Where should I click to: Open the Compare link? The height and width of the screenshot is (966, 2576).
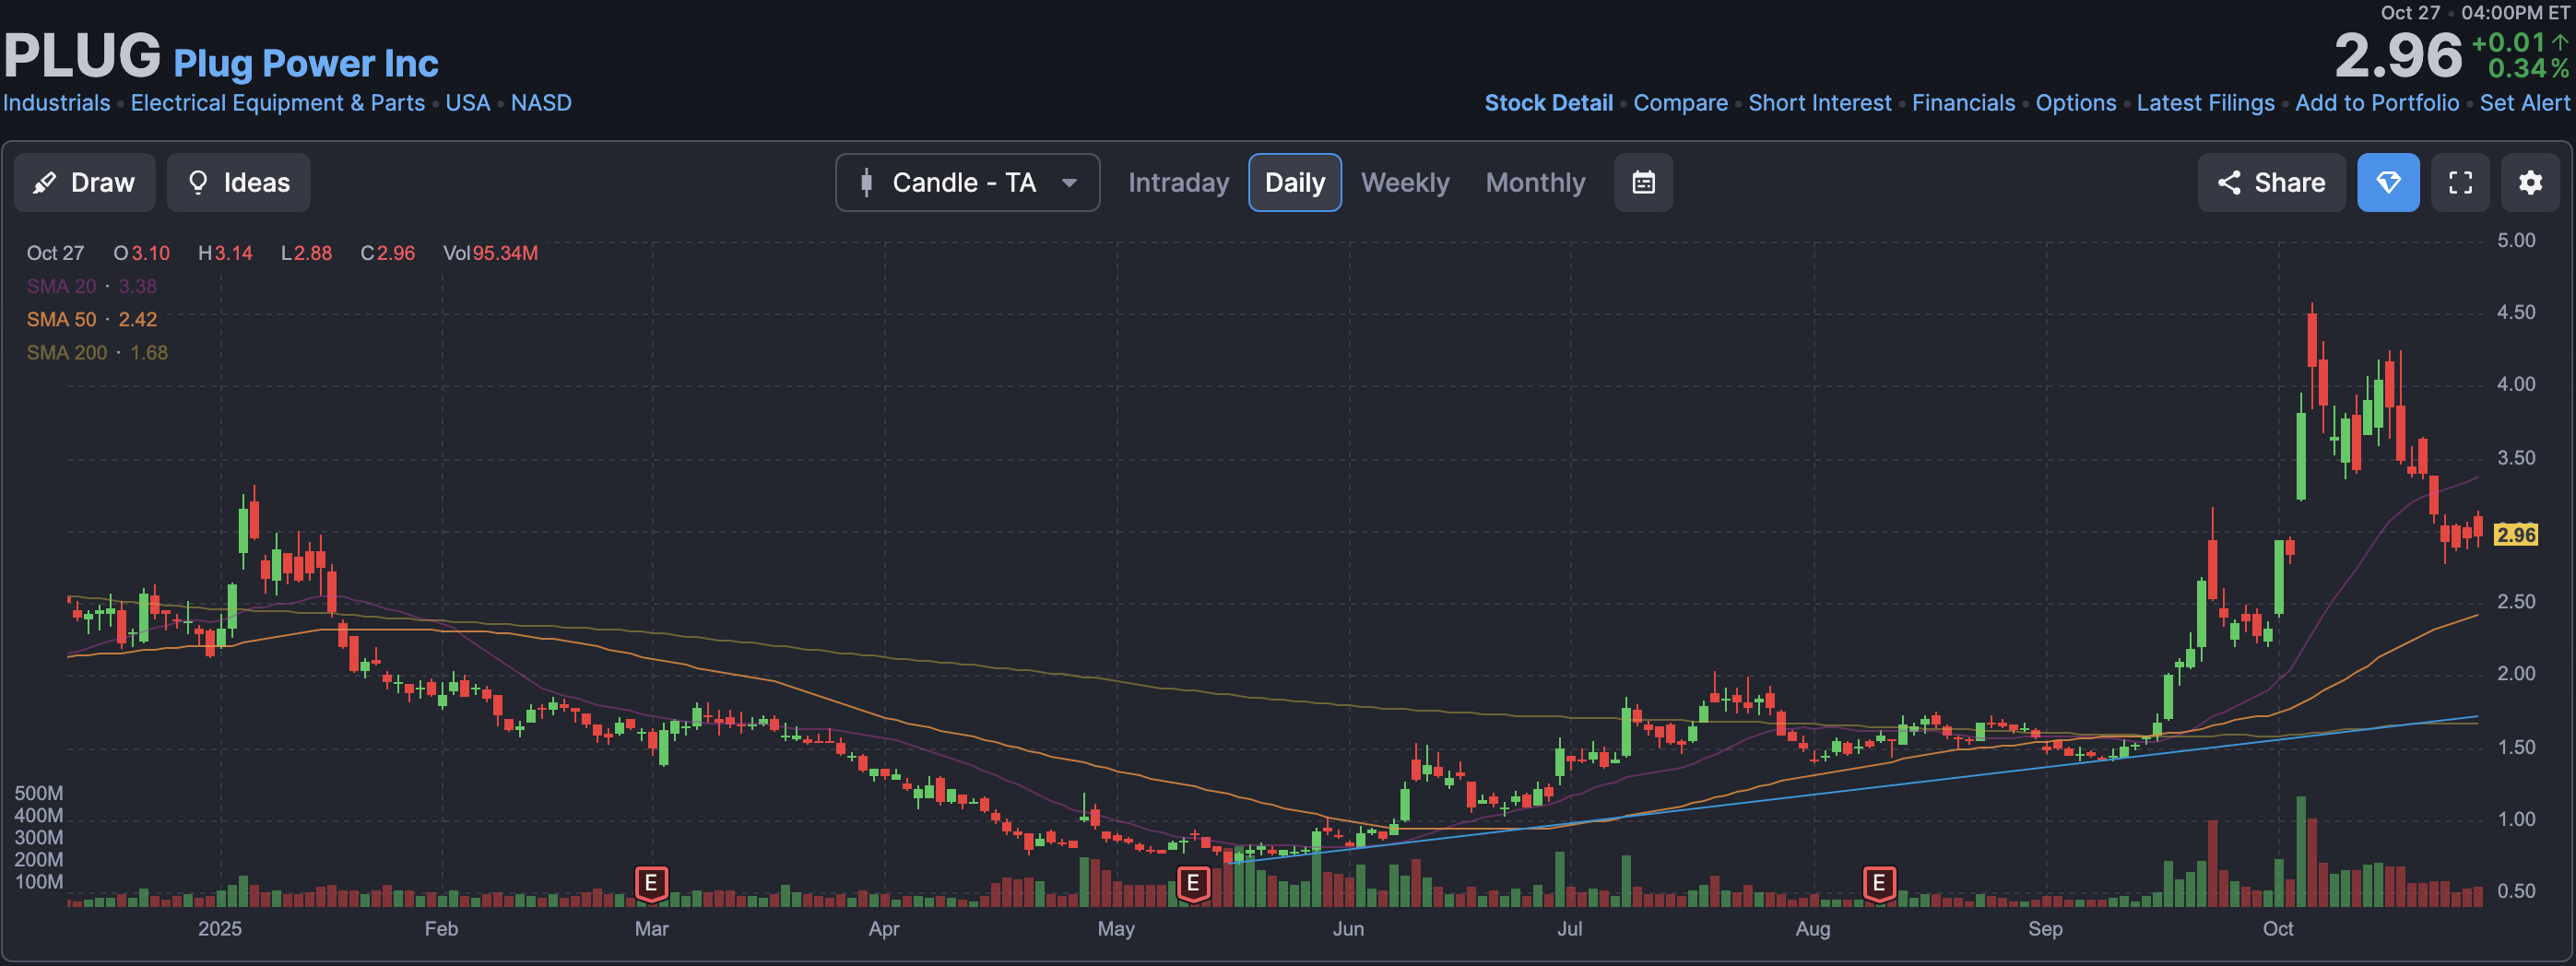(x=1680, y=103)
